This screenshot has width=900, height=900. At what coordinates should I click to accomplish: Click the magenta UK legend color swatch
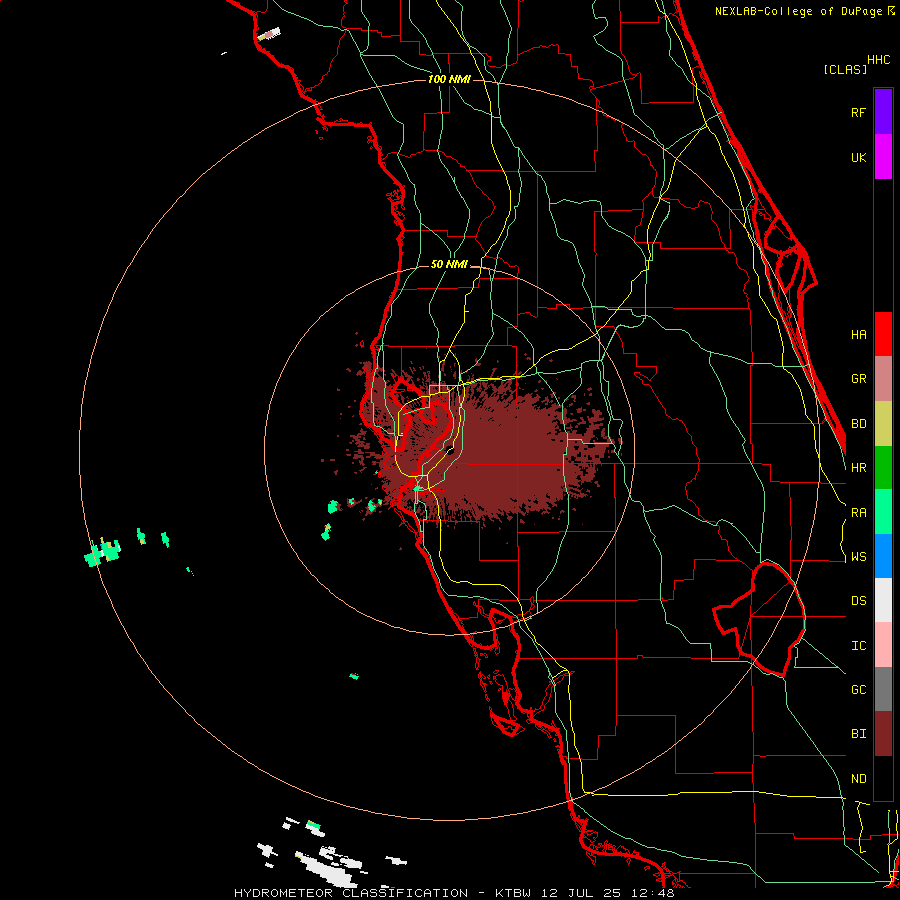pos(883,157)
